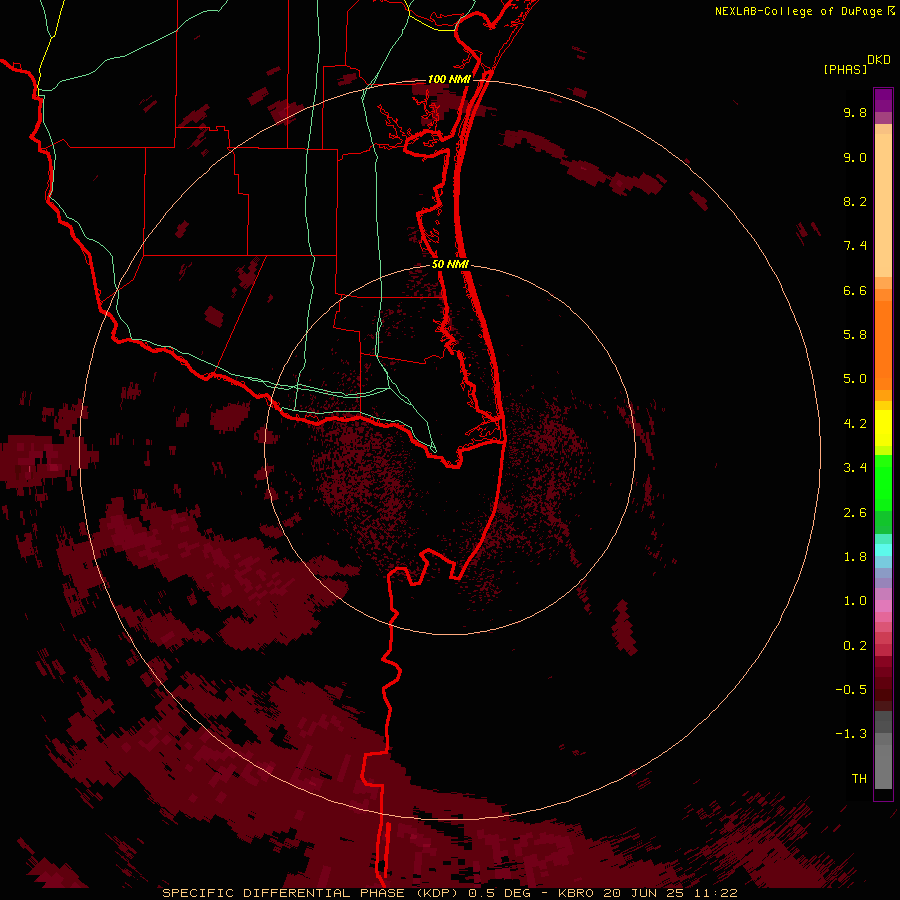
Task: Click the bright green segment of the color bar
Action: (883, 482)
